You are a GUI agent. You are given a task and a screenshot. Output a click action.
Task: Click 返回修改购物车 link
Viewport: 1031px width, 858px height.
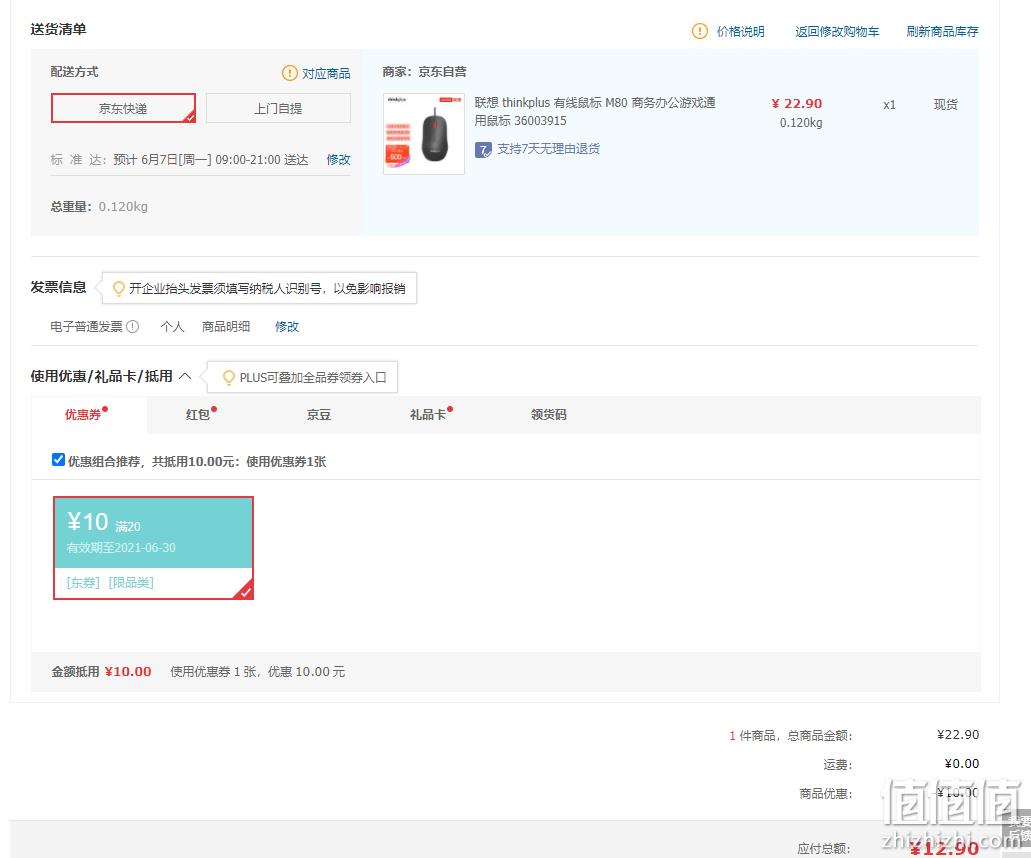837,32
